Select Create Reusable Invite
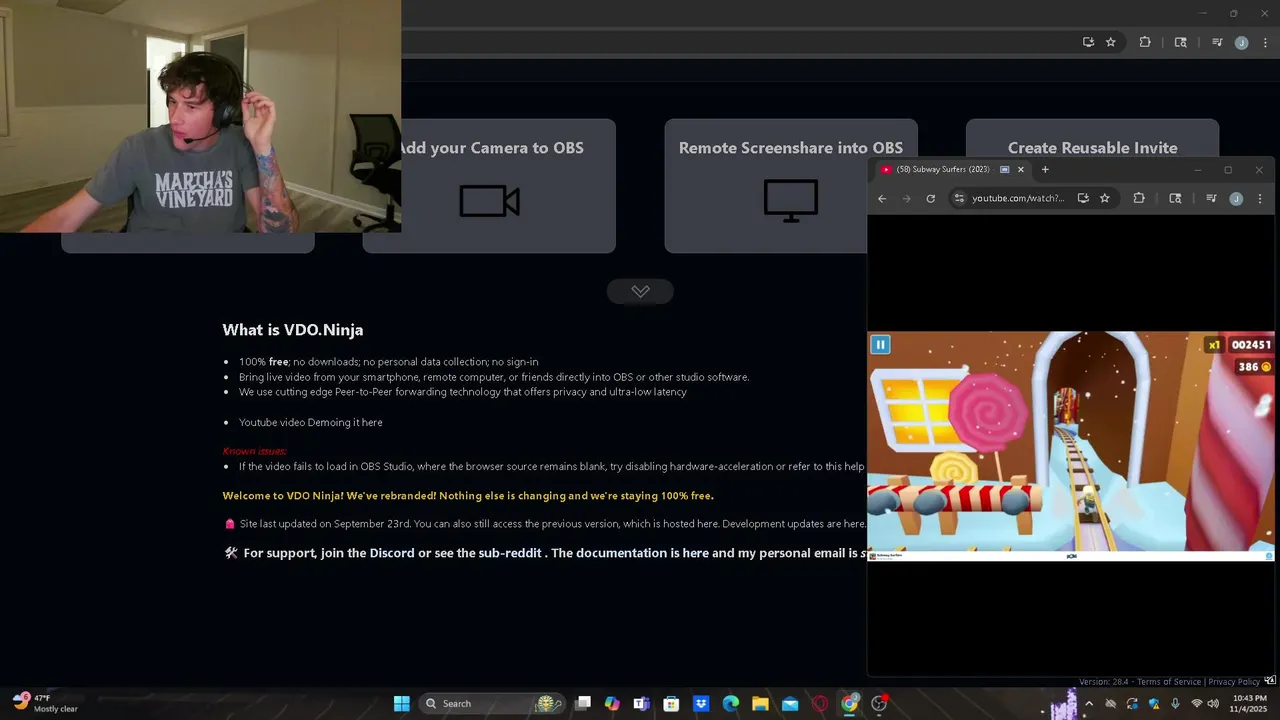Image resolution: width=1280 pixels, height=720 pixels. [1092, 148]
